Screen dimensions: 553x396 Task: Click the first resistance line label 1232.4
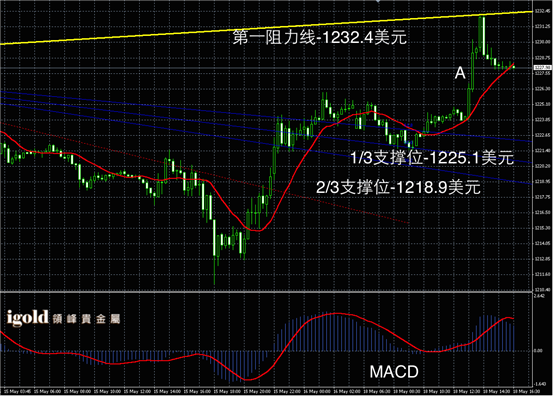[320, 37]
